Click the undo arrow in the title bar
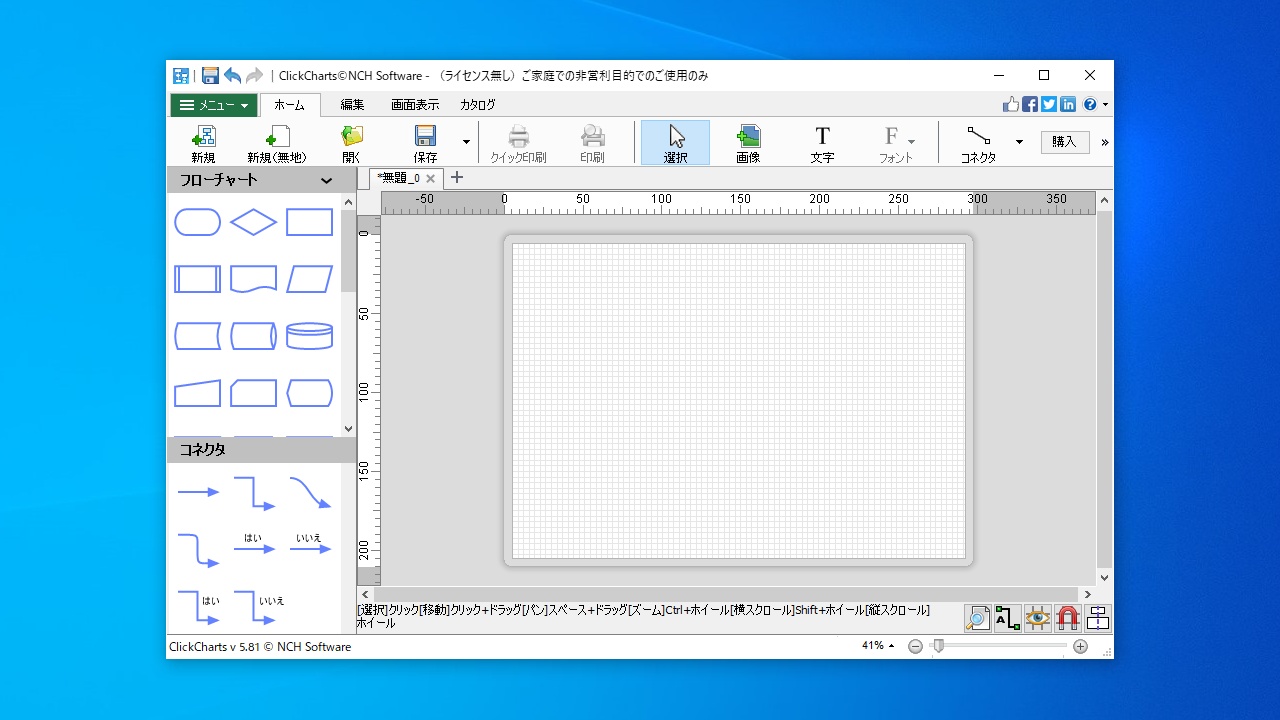The image size is (1280, 720). (x=232, y=76)
